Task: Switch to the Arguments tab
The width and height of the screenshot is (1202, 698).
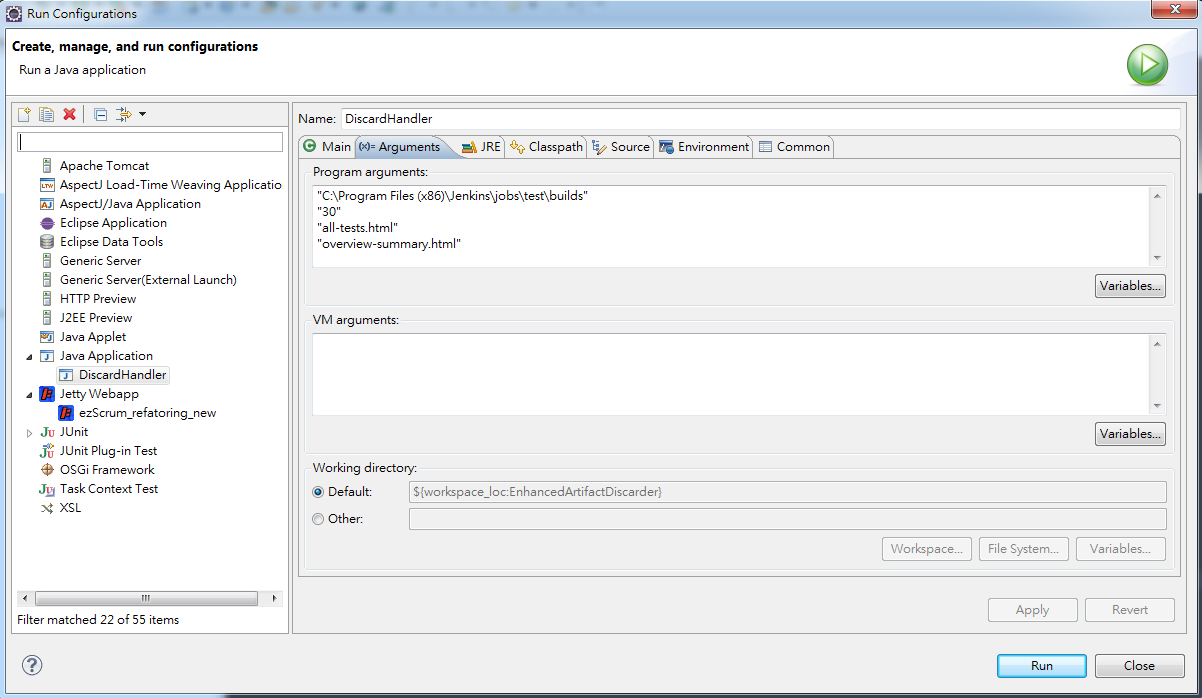Action: (403, 146)
